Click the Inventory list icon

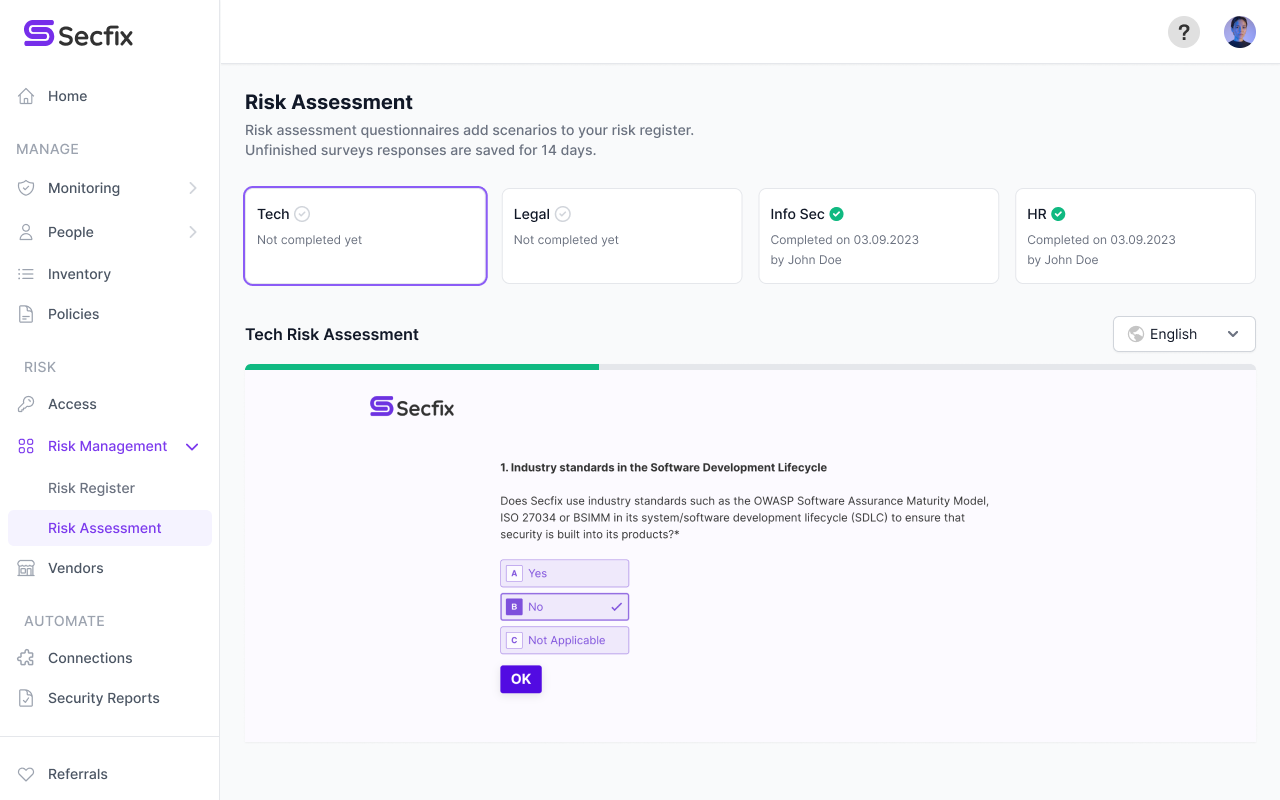pyautogui.click(x=27, y=274)
